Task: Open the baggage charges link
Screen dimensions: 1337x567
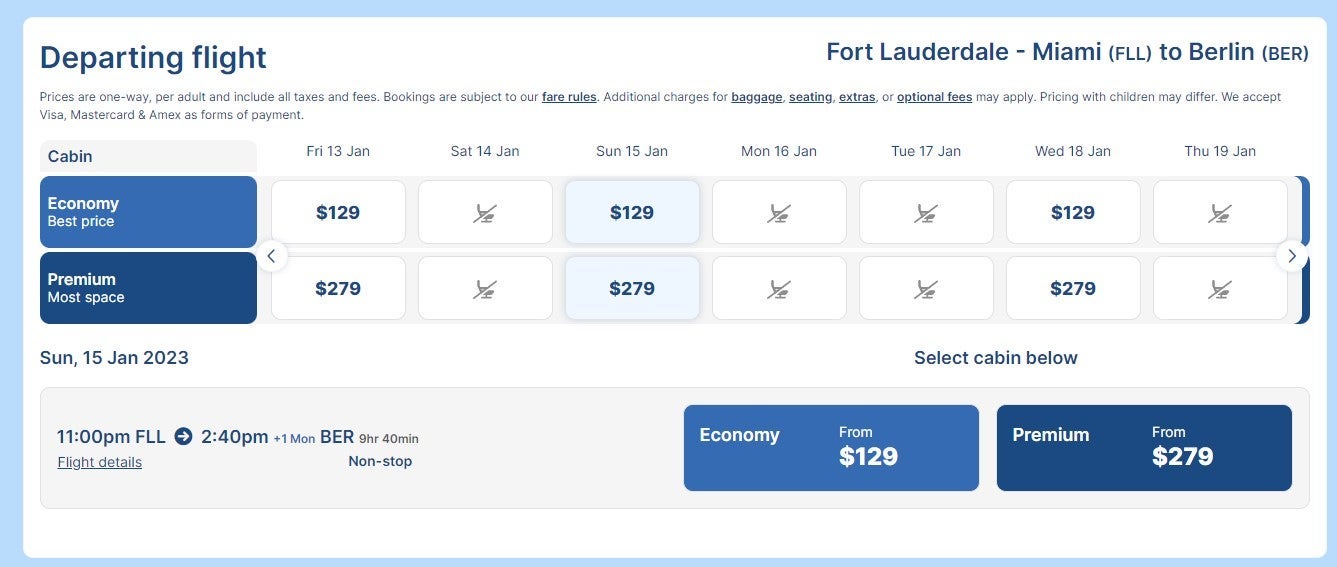Action: click(x=757, y=97)
